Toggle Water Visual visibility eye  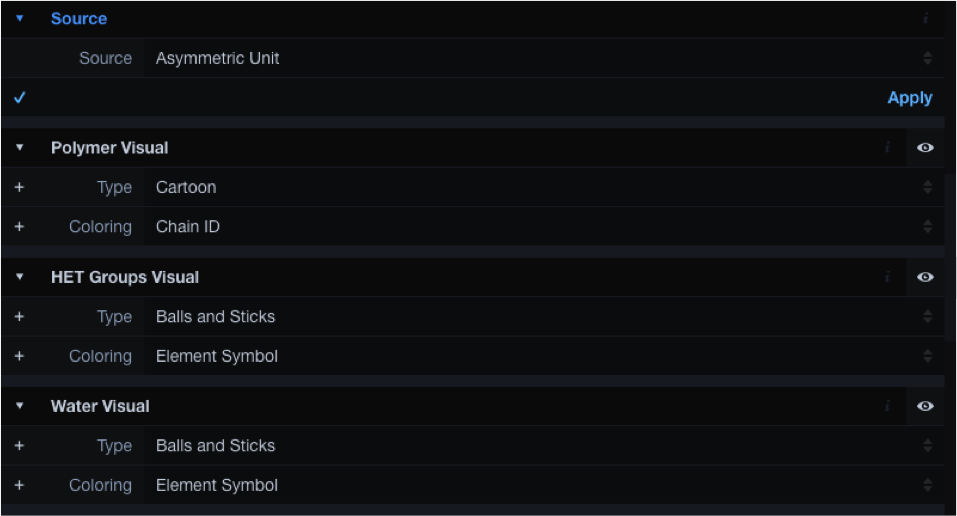coord(925,406)
